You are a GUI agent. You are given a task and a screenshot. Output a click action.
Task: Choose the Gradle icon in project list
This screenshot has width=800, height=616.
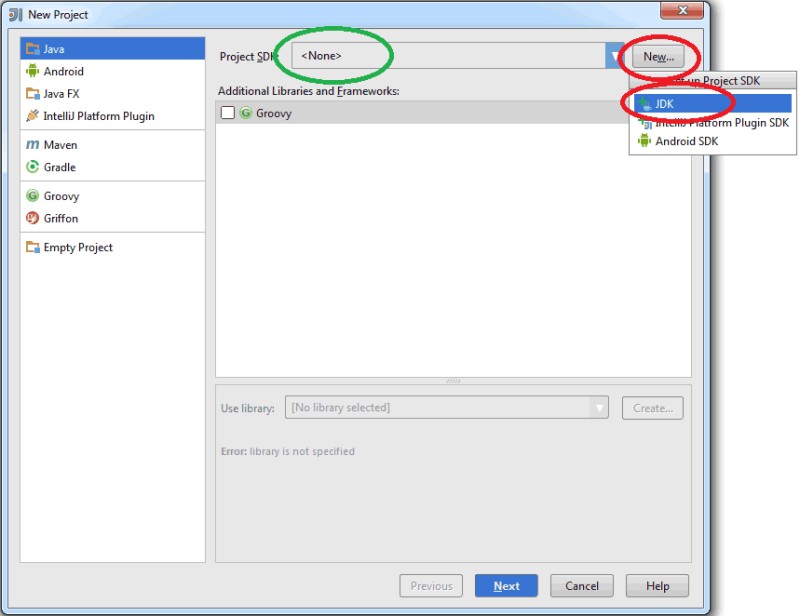(33, 167)
